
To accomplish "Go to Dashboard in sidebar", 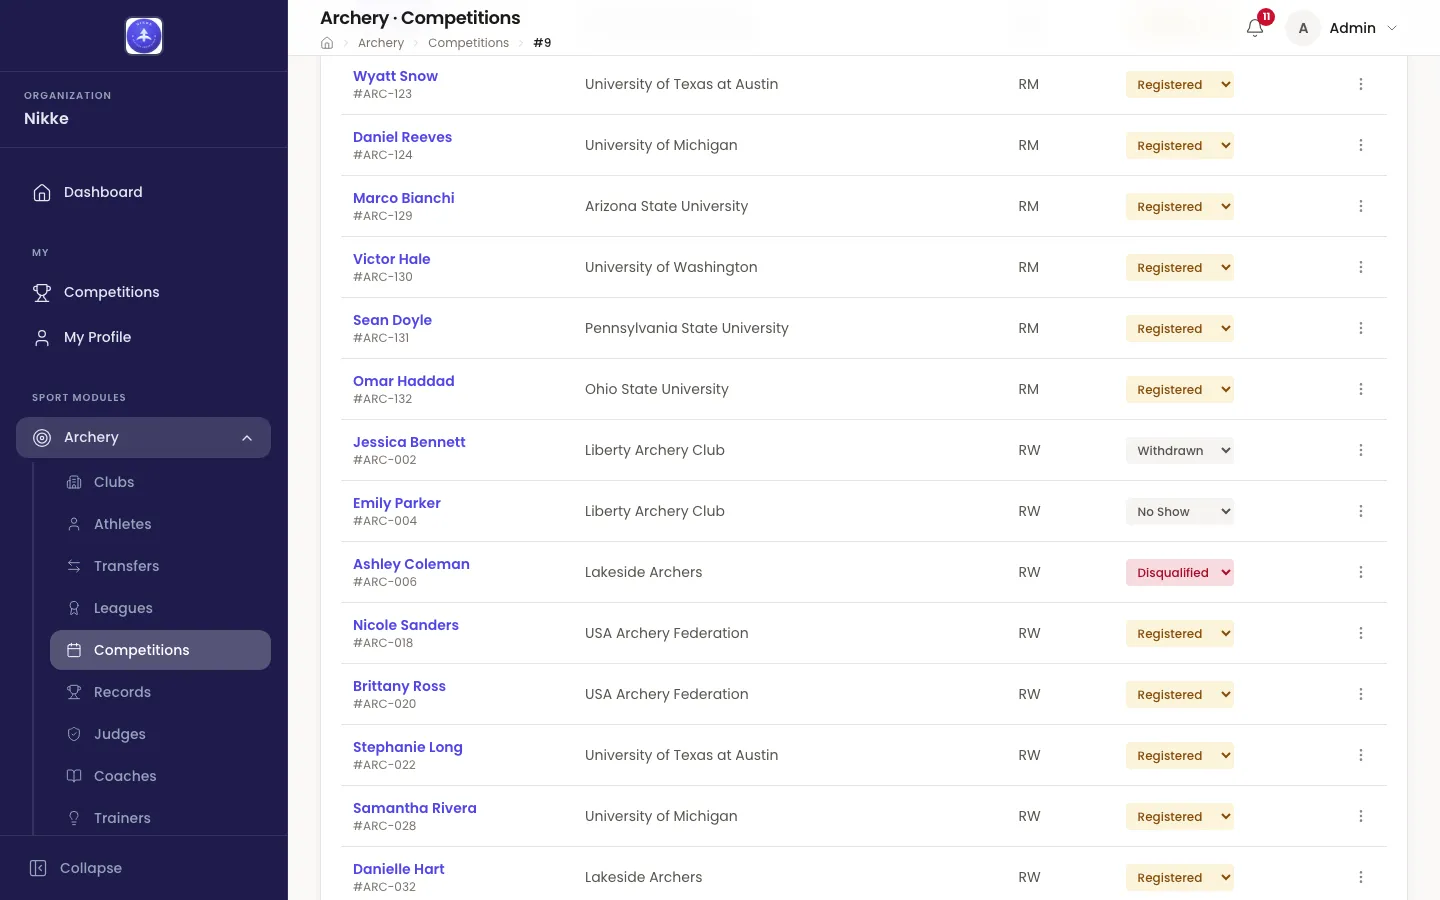I will [143, 192].
